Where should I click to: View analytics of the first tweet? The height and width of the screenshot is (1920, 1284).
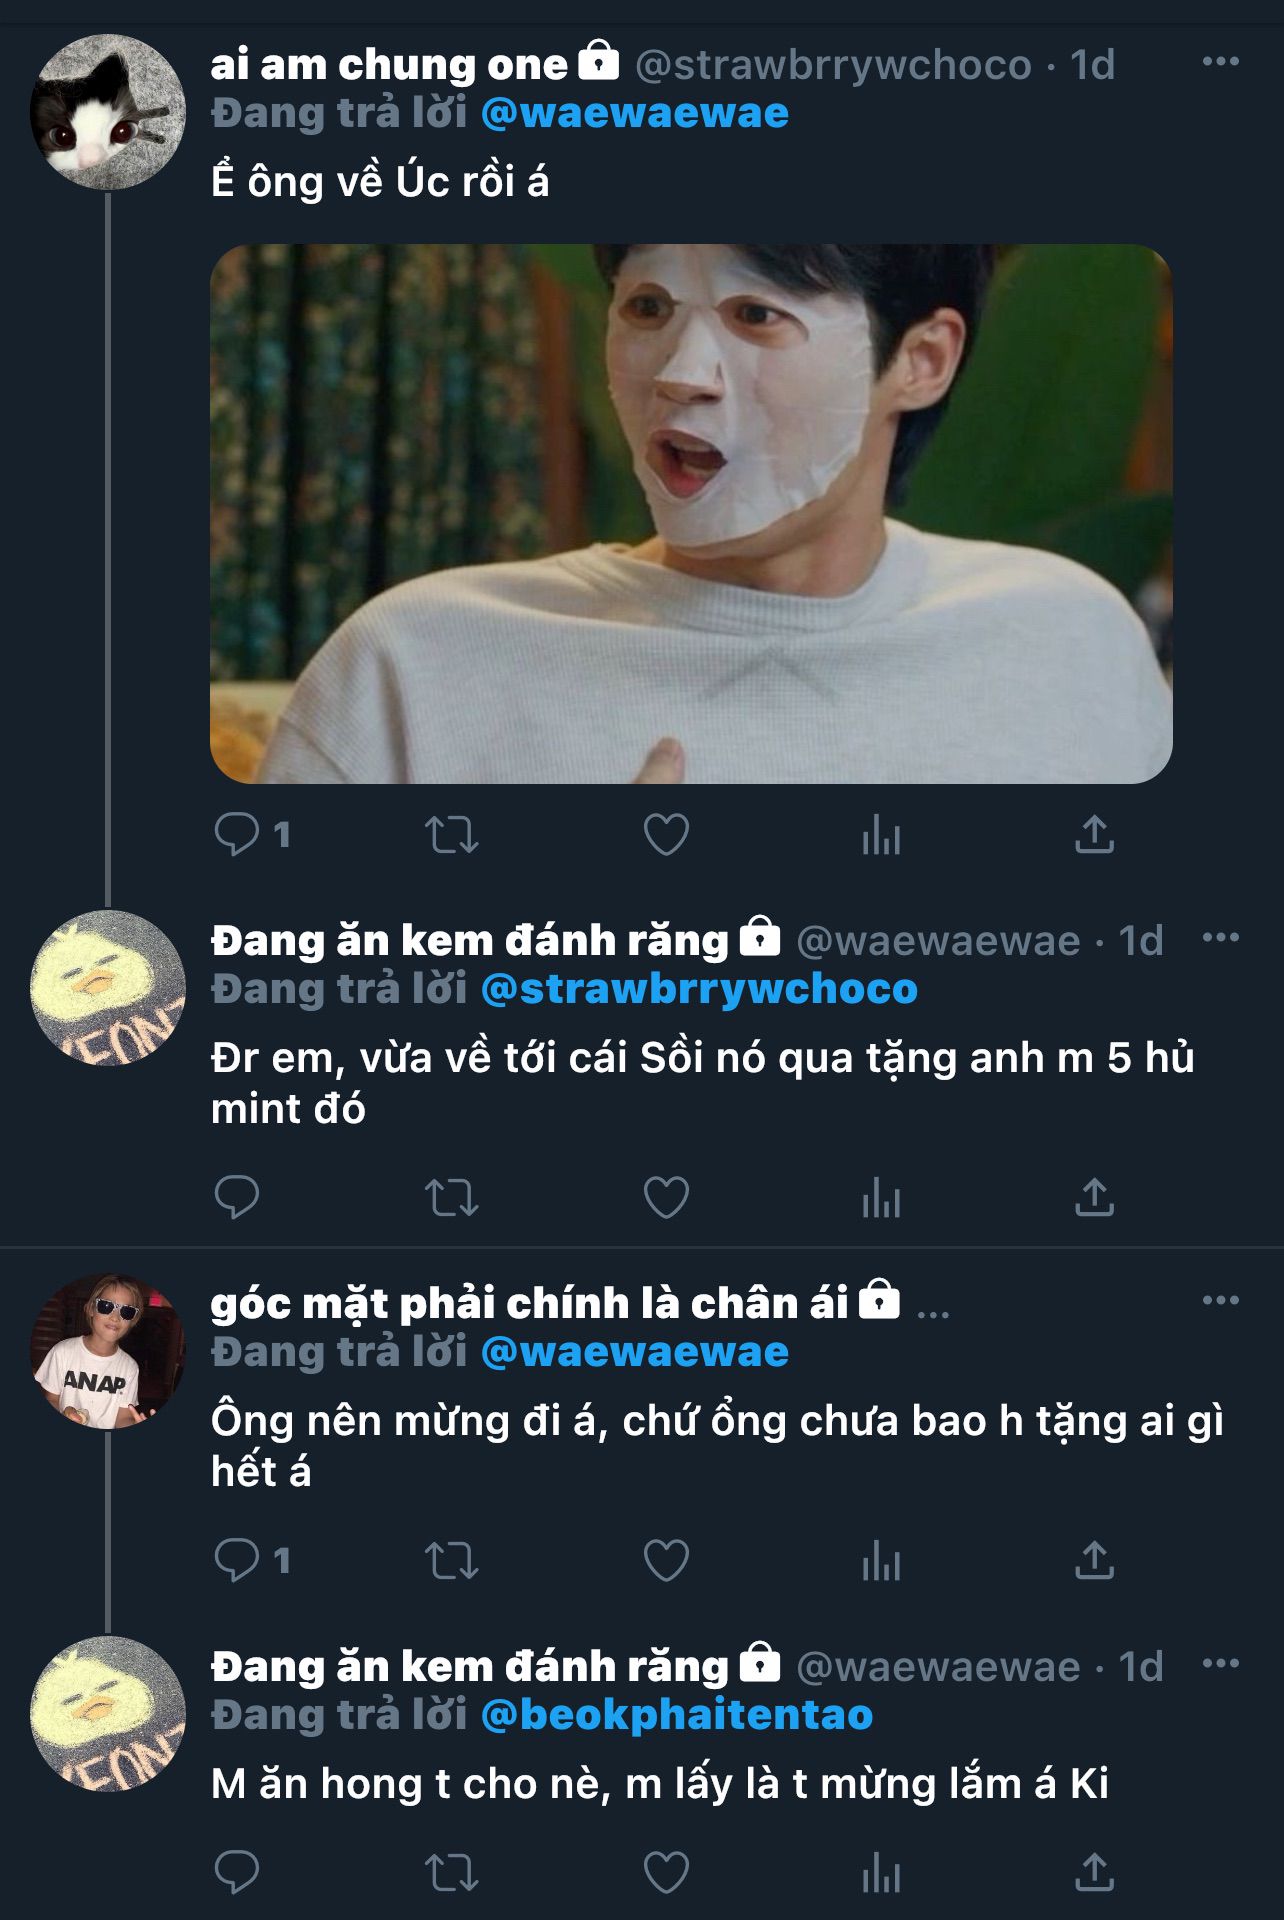881,834
